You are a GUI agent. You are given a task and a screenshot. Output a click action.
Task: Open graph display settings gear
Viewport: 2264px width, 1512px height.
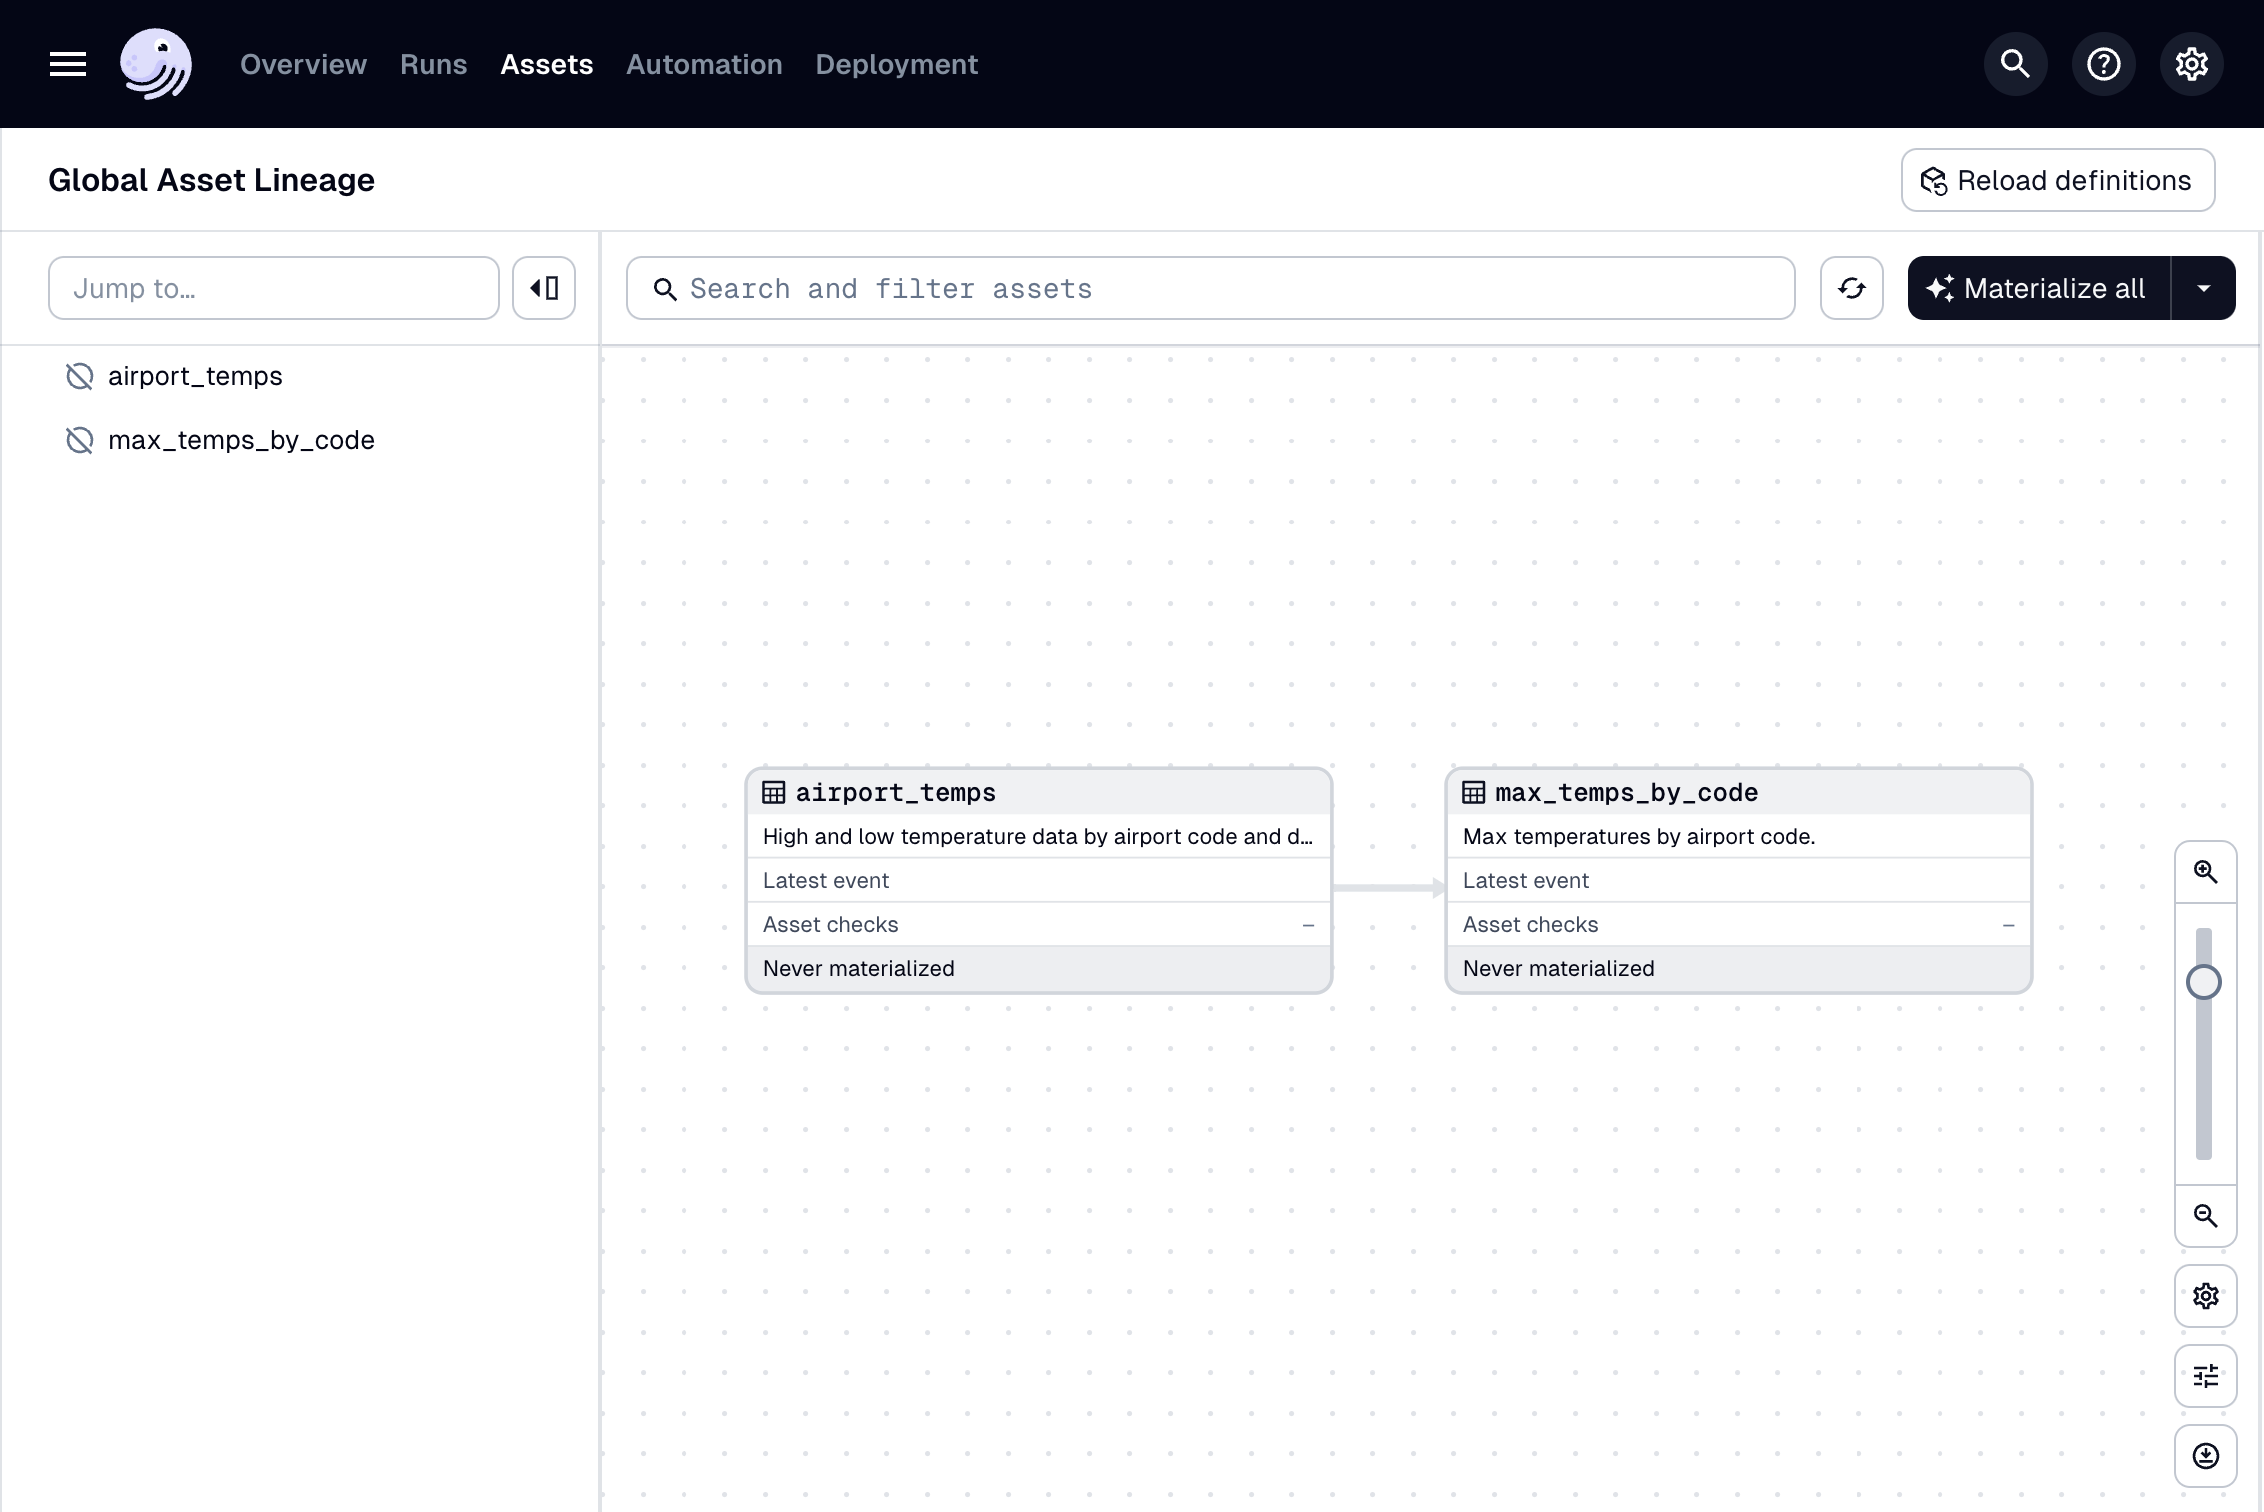[x=2205, y=1296]
